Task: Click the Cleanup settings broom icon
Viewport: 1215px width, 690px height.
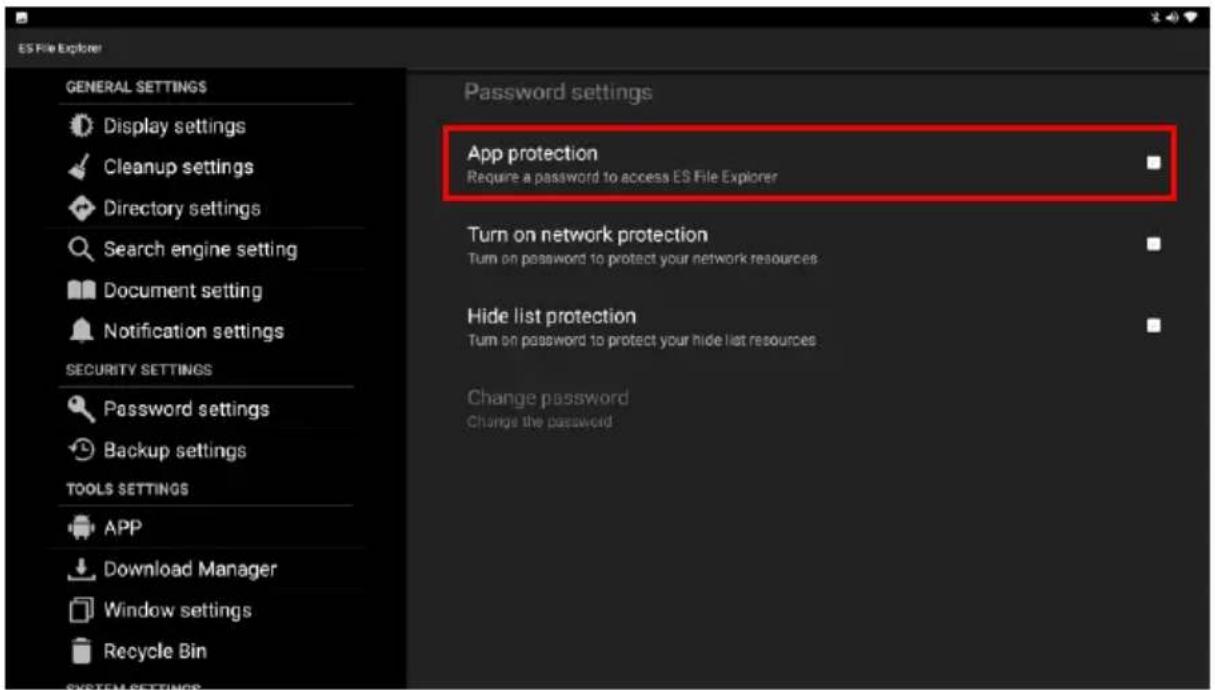Action: click(x=81, y=168)
